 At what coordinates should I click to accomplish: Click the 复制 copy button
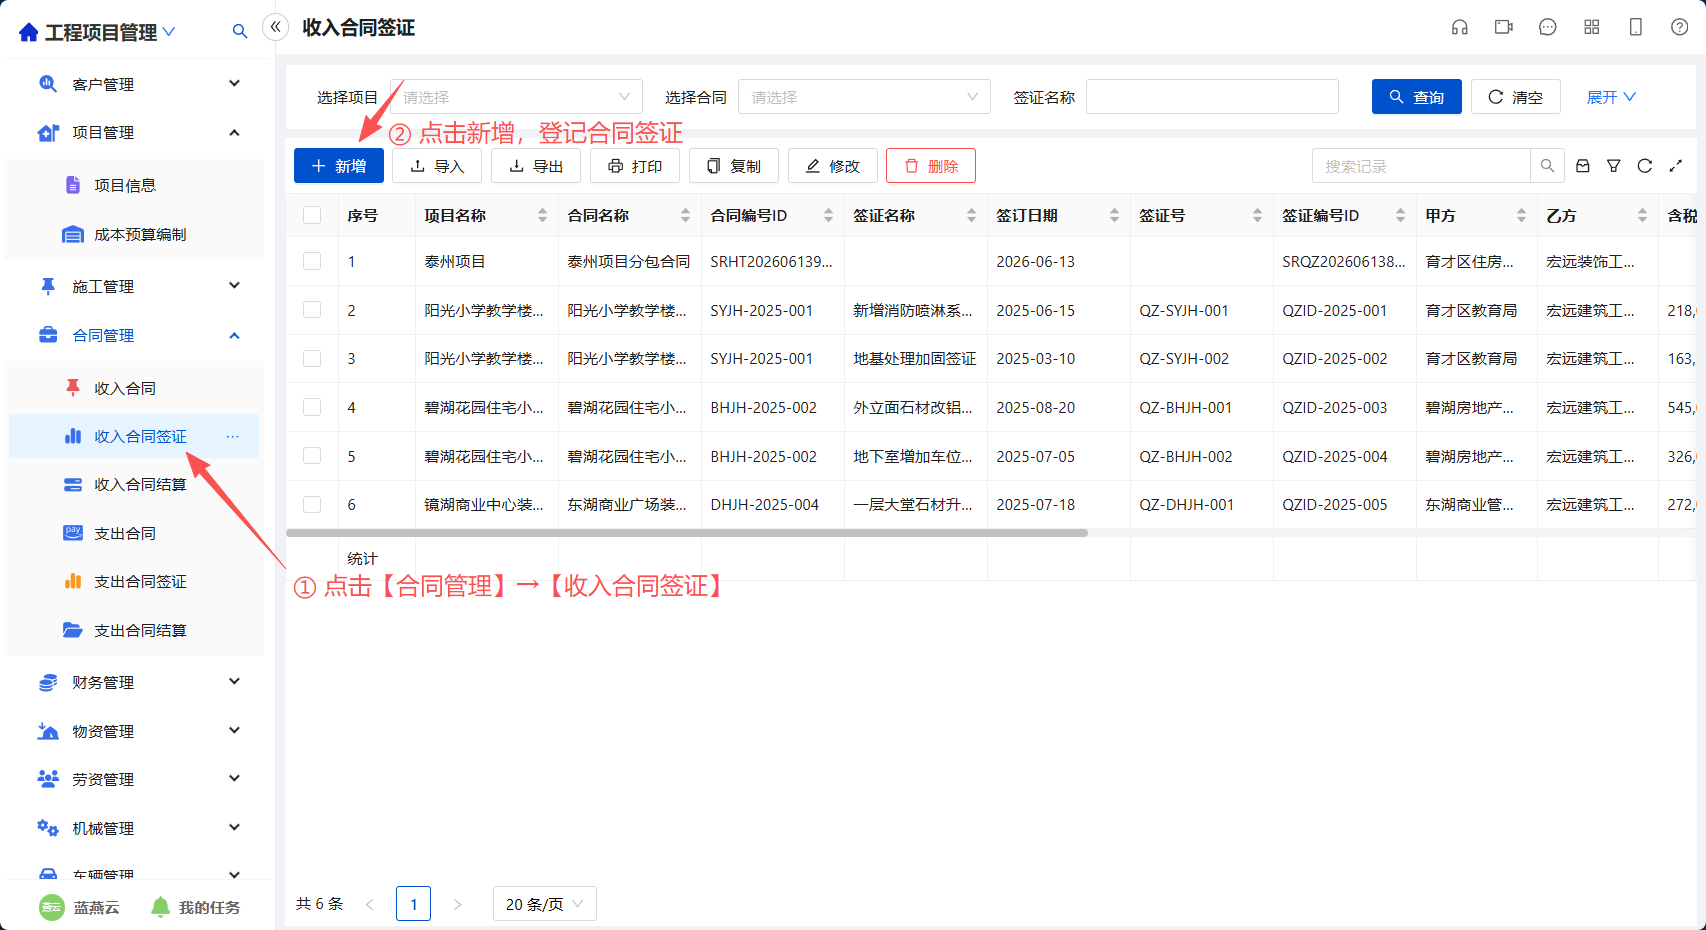[734, 166]
